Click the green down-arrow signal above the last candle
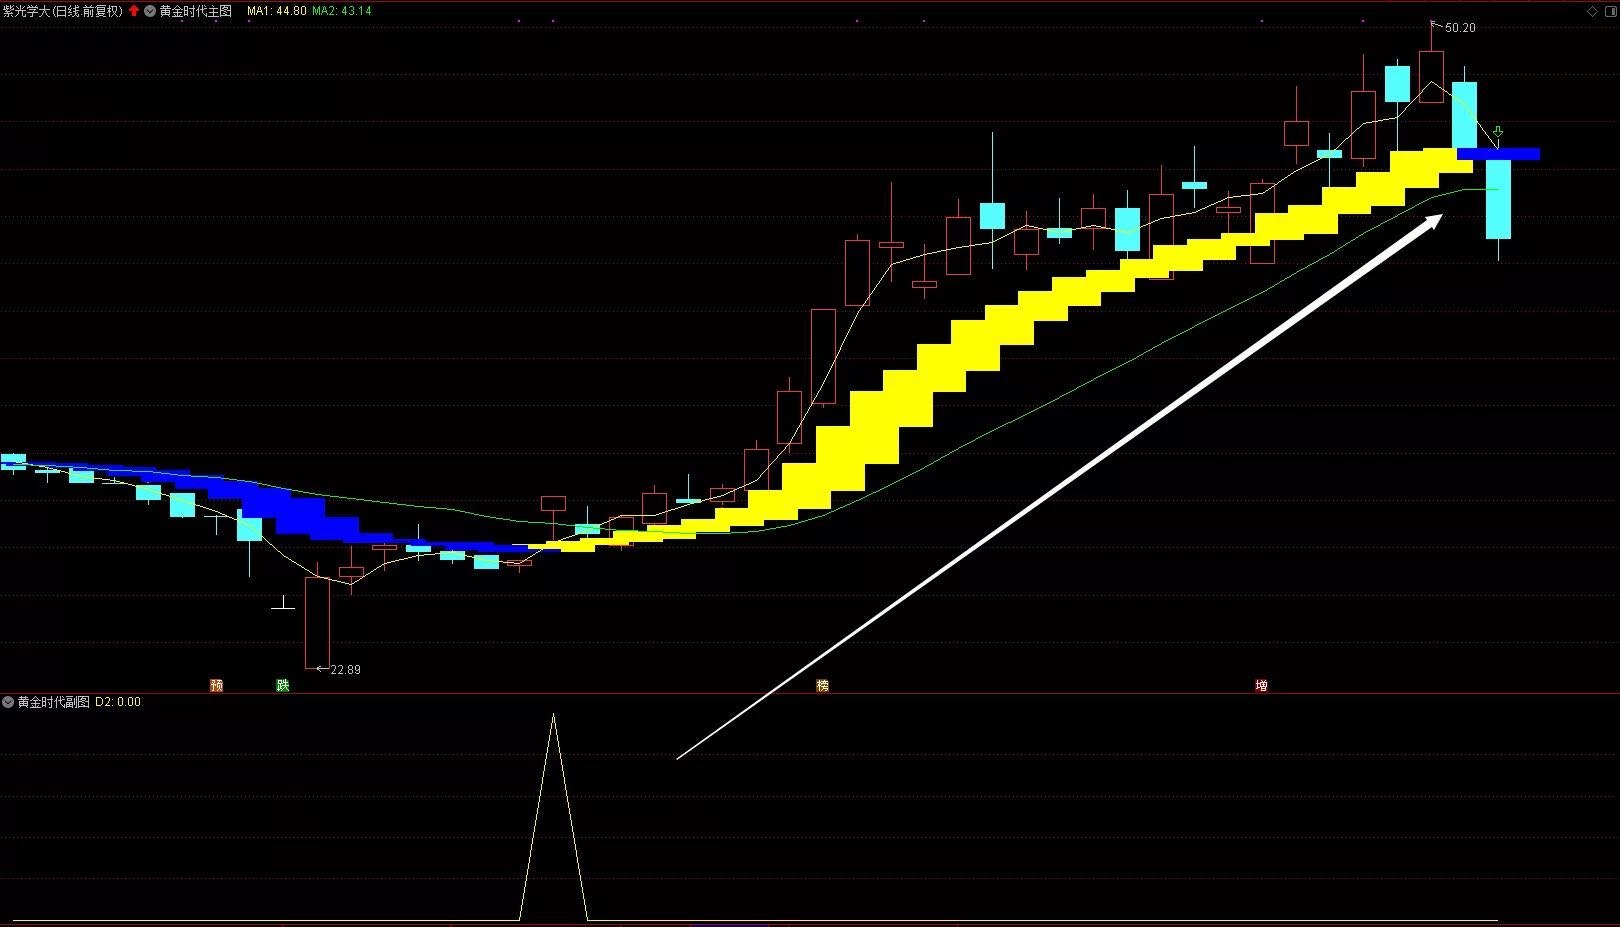The image size is (1620, 927). (1498, 133)
